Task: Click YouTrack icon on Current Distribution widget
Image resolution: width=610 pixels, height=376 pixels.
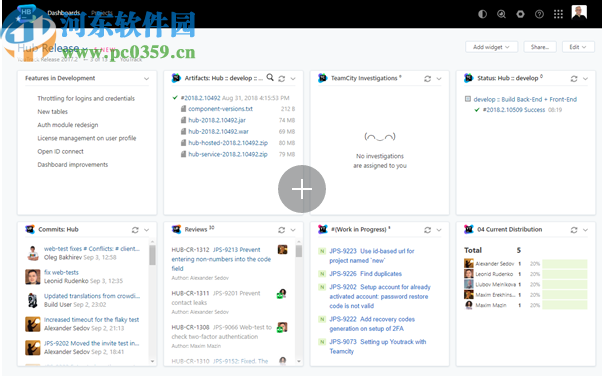Action: (x=469, y=229)
